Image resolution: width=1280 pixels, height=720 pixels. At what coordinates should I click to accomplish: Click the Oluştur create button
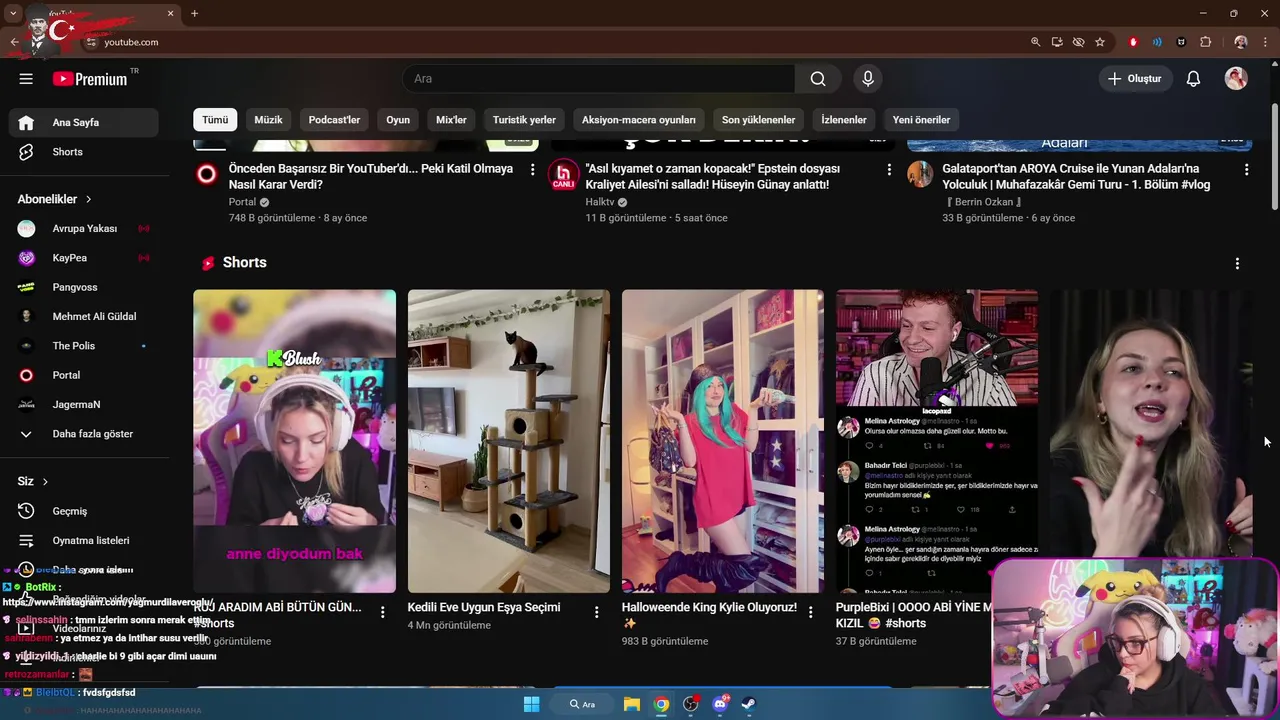coord(1135,79)
